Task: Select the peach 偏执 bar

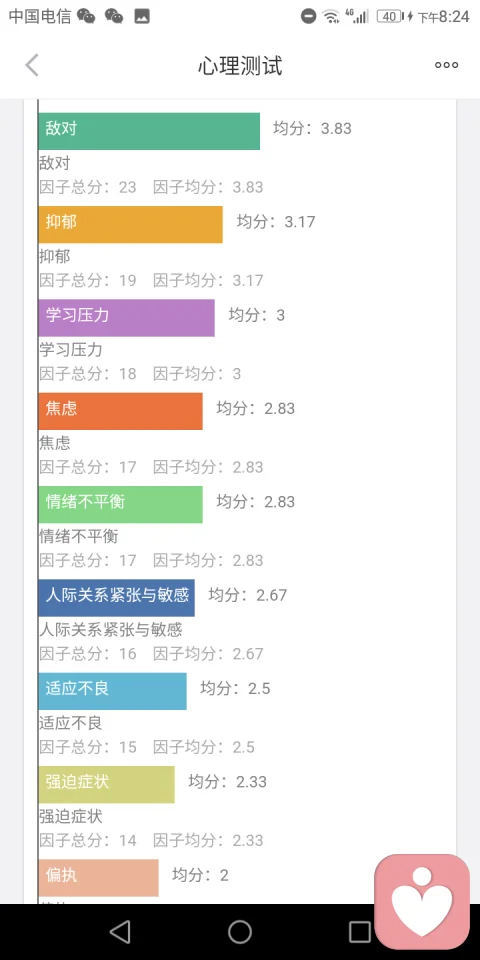Action: (x=99, y=877)
